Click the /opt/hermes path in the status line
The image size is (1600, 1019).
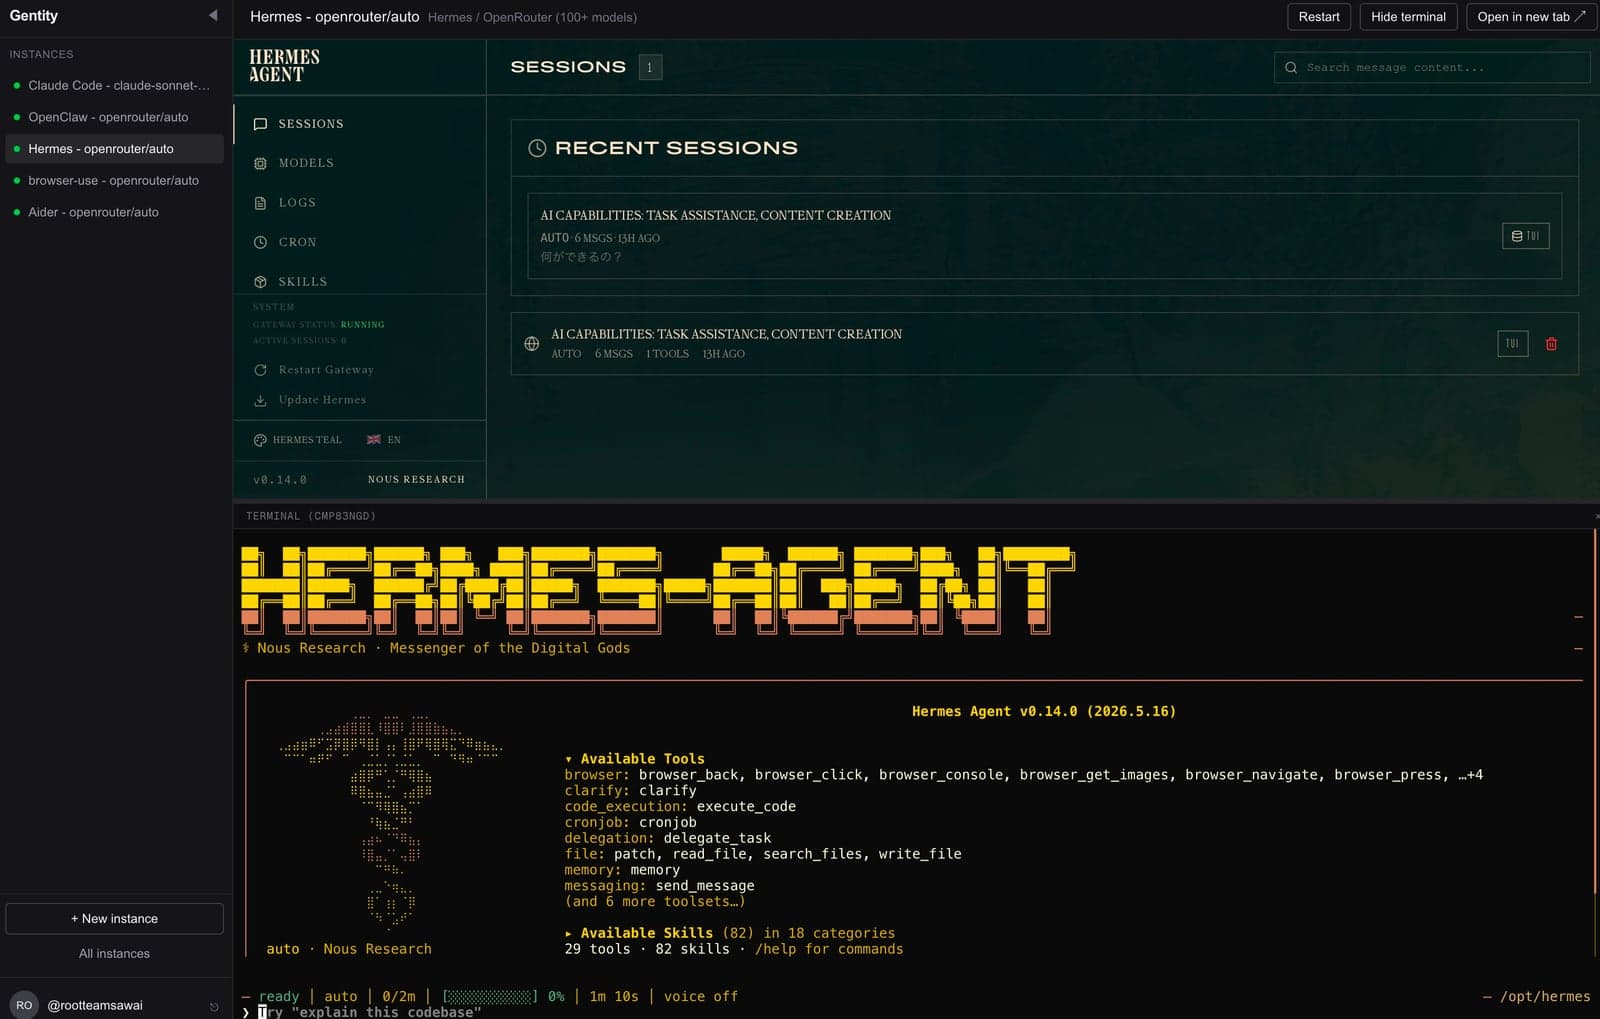1545,997
